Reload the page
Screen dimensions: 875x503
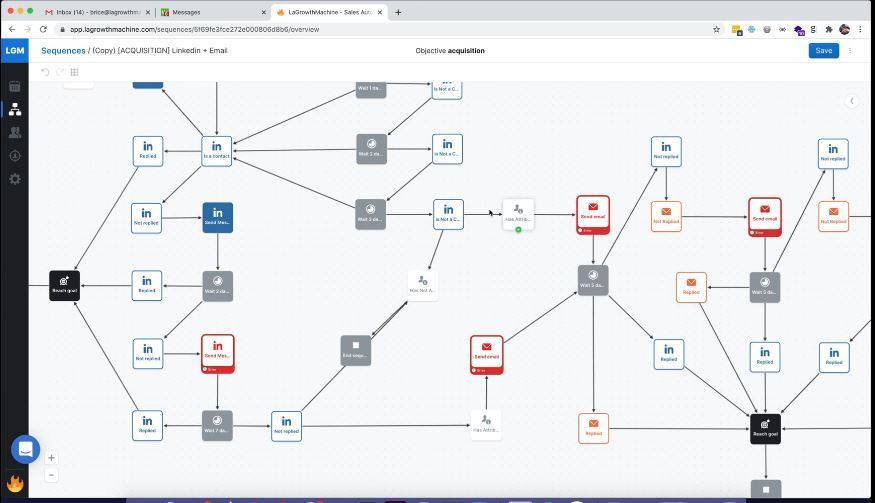pyautogui.click(x=43, y=29)
